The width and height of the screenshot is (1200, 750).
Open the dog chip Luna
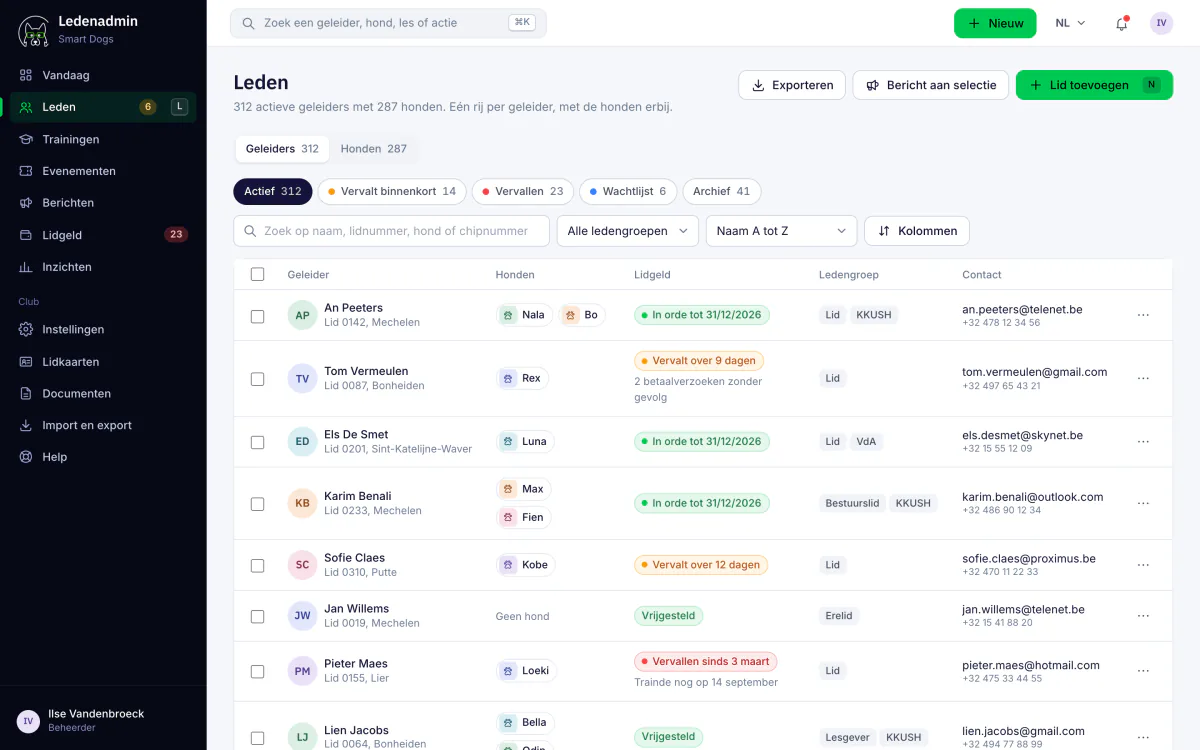[526, 441]
